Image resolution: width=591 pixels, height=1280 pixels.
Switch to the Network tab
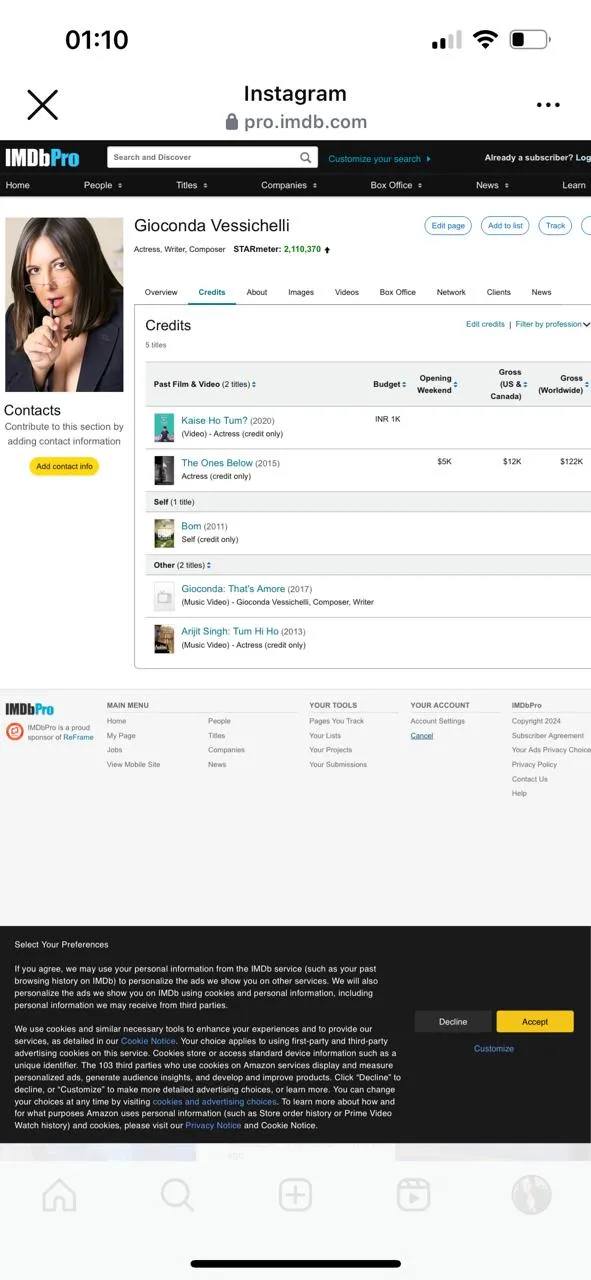(451, 292)
